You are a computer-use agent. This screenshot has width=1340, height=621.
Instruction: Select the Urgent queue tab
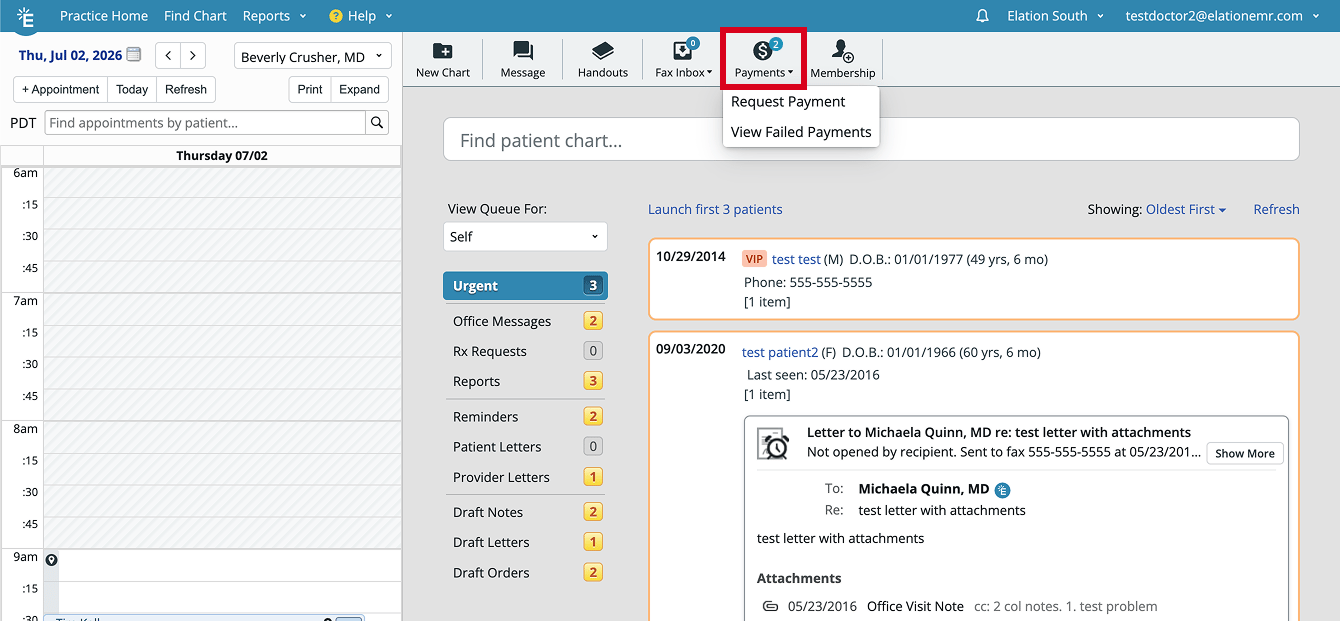point(525,286)
